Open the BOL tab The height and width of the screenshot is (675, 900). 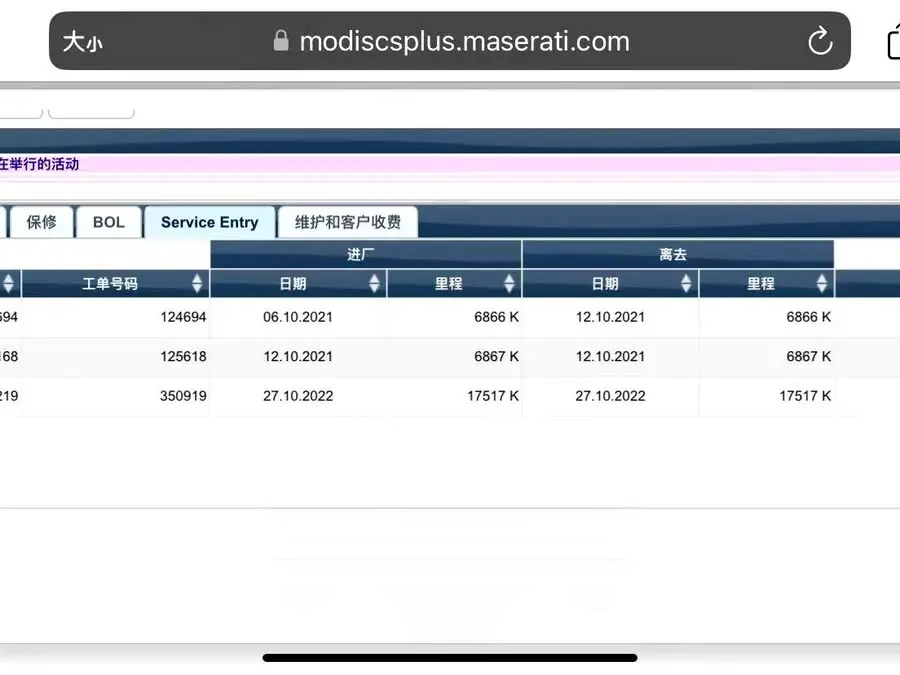[109, 222]
